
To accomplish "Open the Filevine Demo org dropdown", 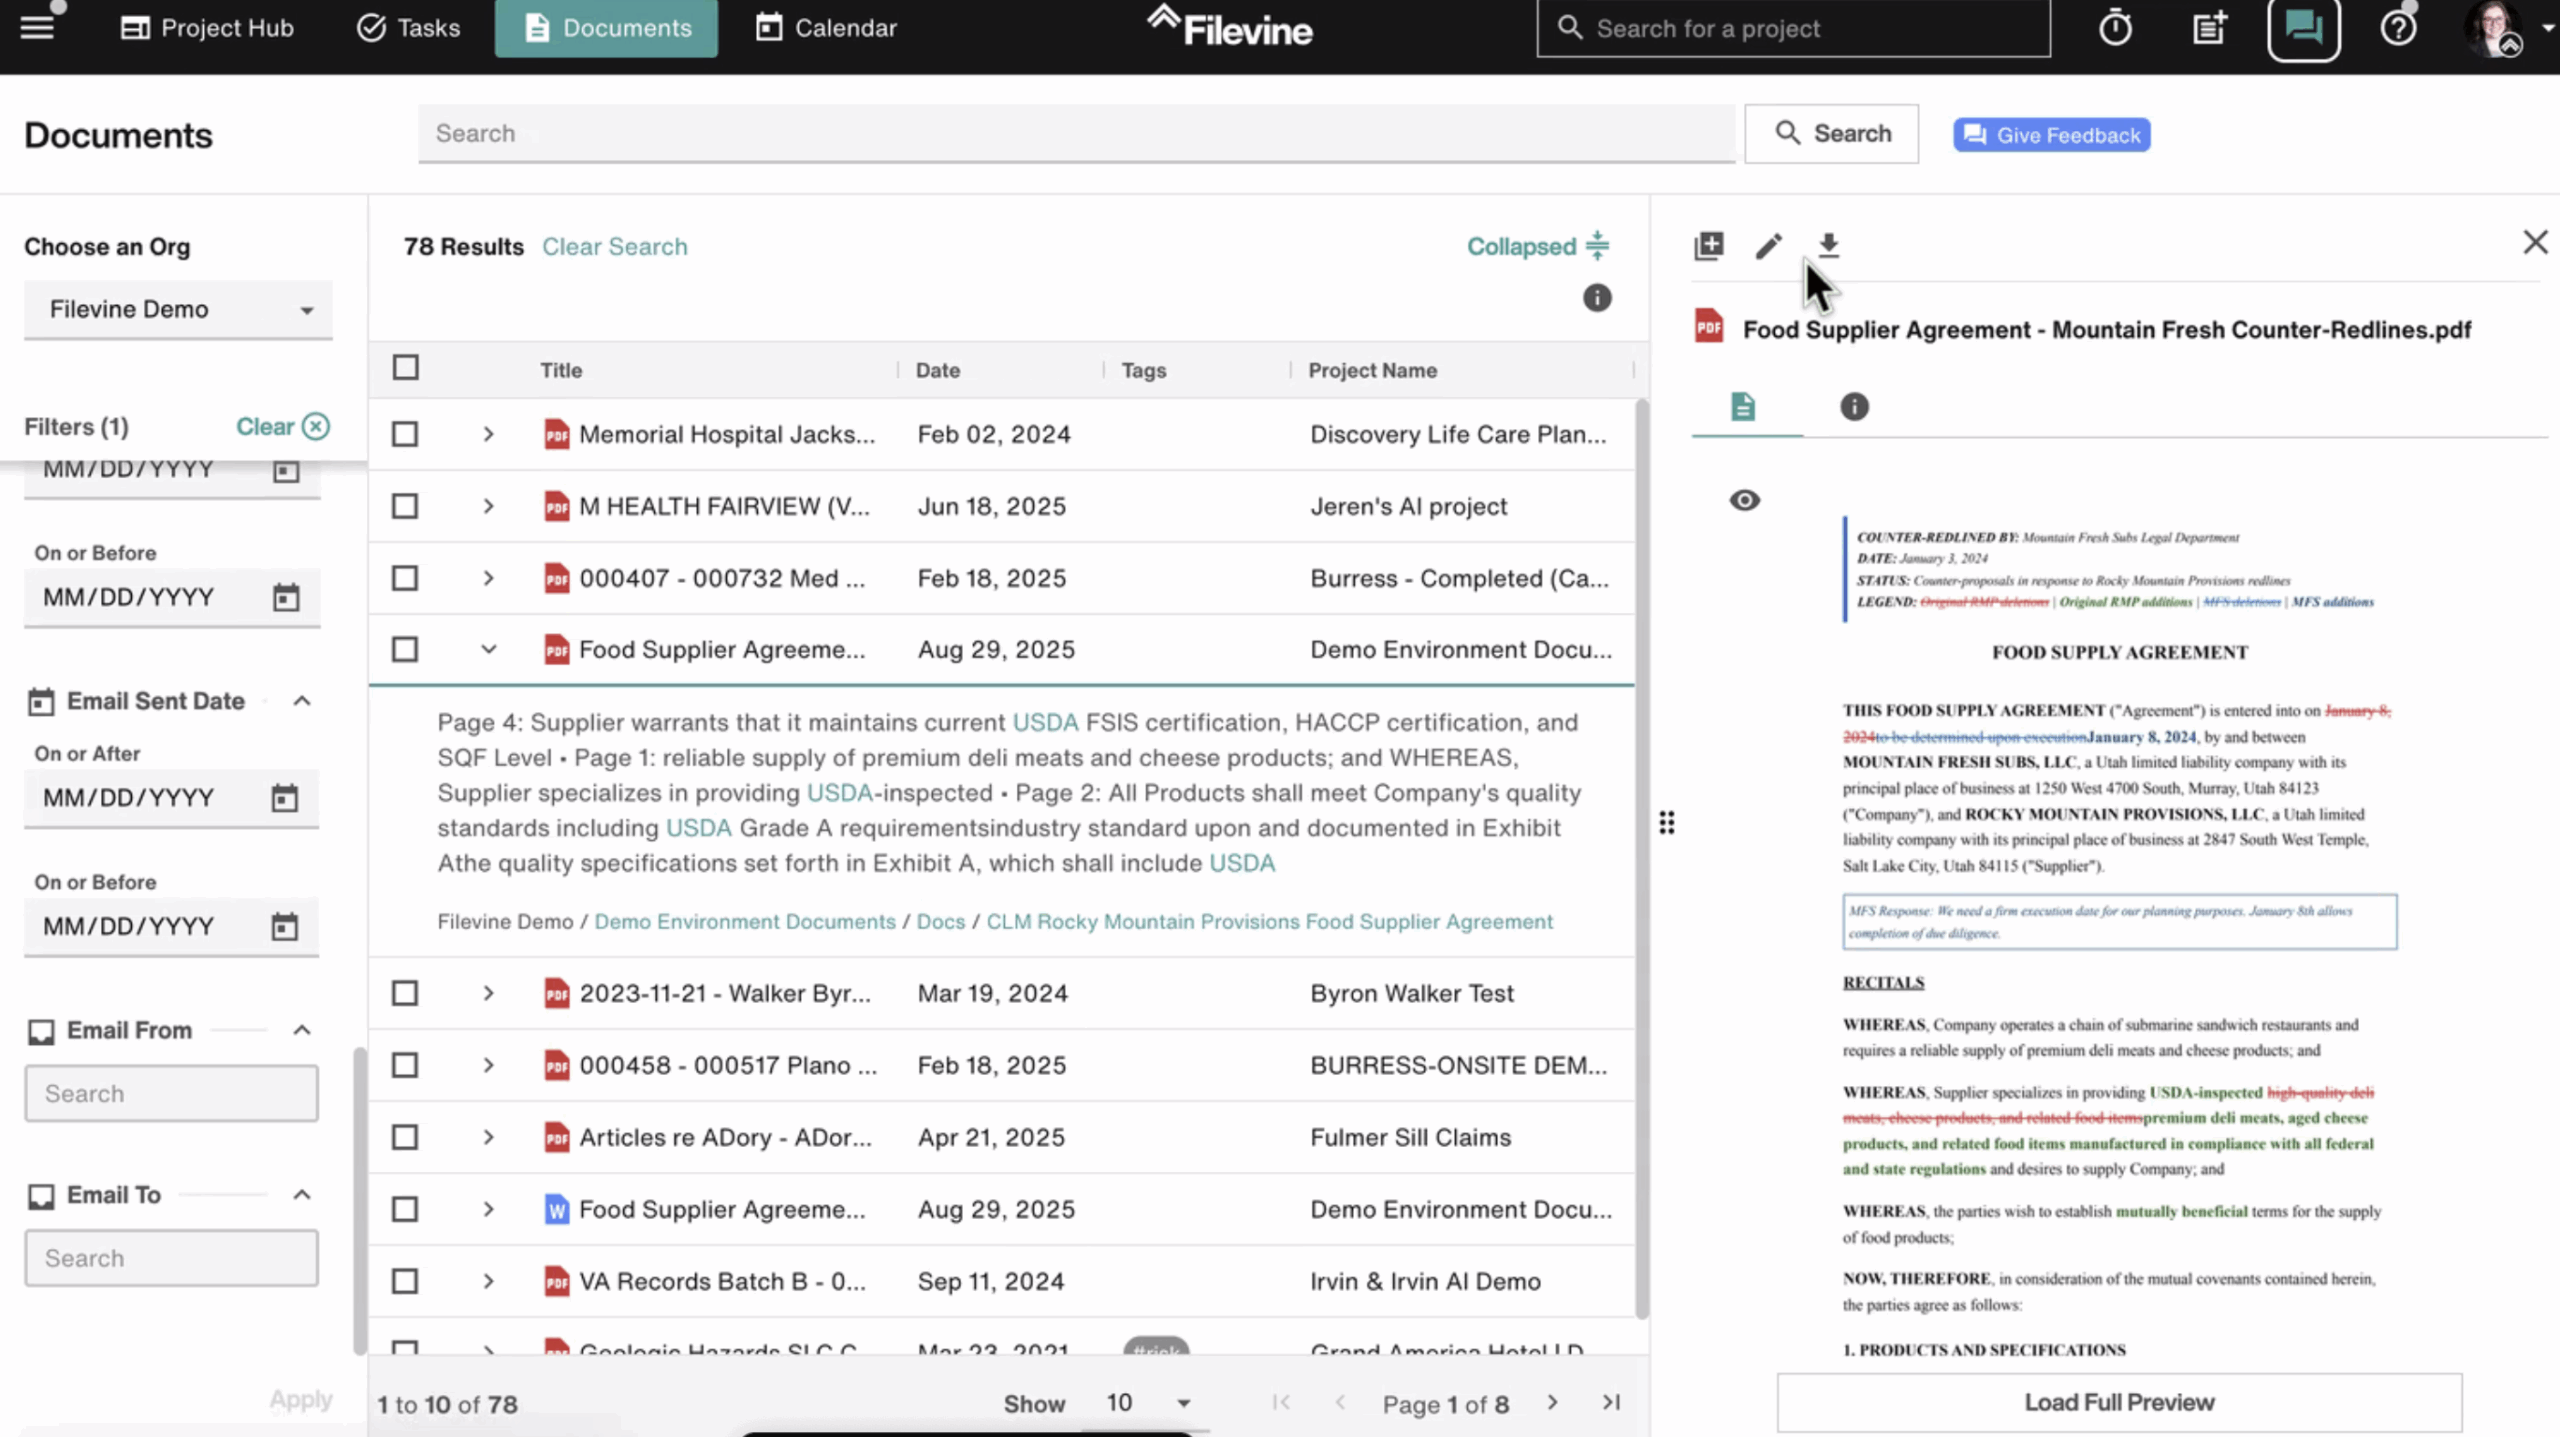I will coord(178,310).
